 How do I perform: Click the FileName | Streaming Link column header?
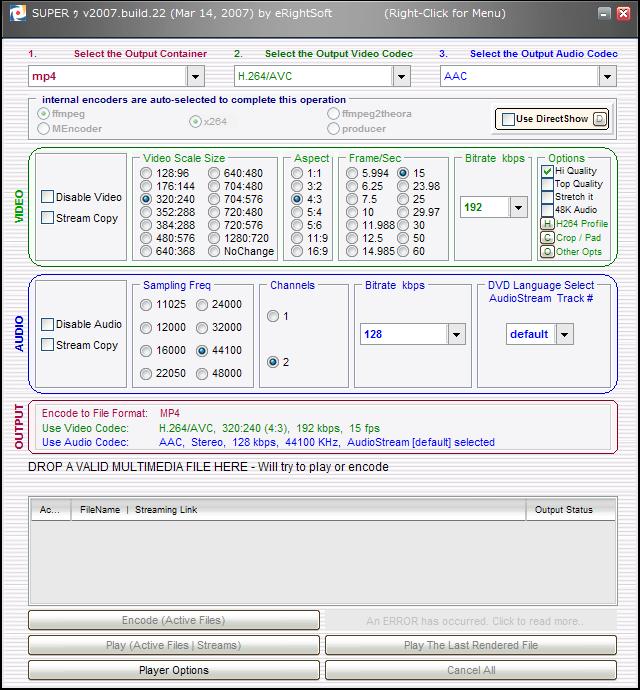[298, 510]
